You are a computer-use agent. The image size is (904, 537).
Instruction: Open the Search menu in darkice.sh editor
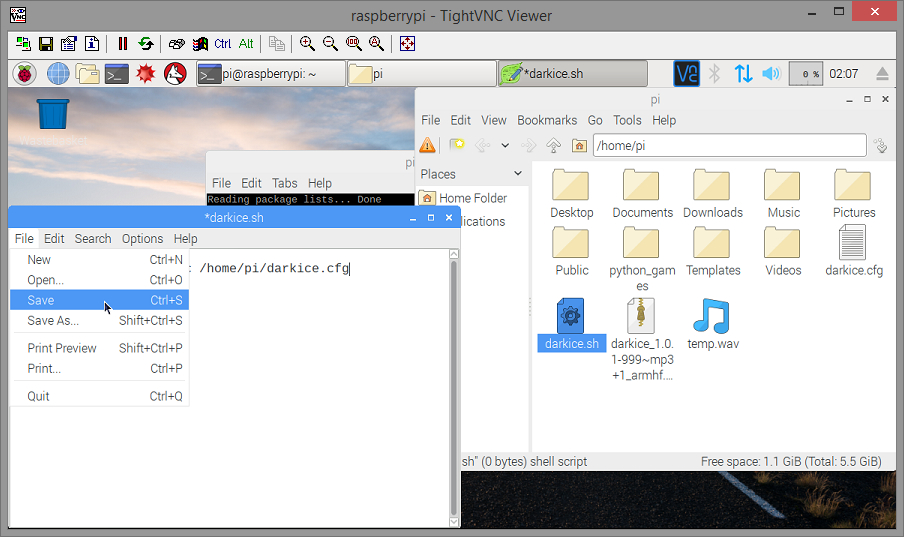pyautogui.click(x=93, y=239)
